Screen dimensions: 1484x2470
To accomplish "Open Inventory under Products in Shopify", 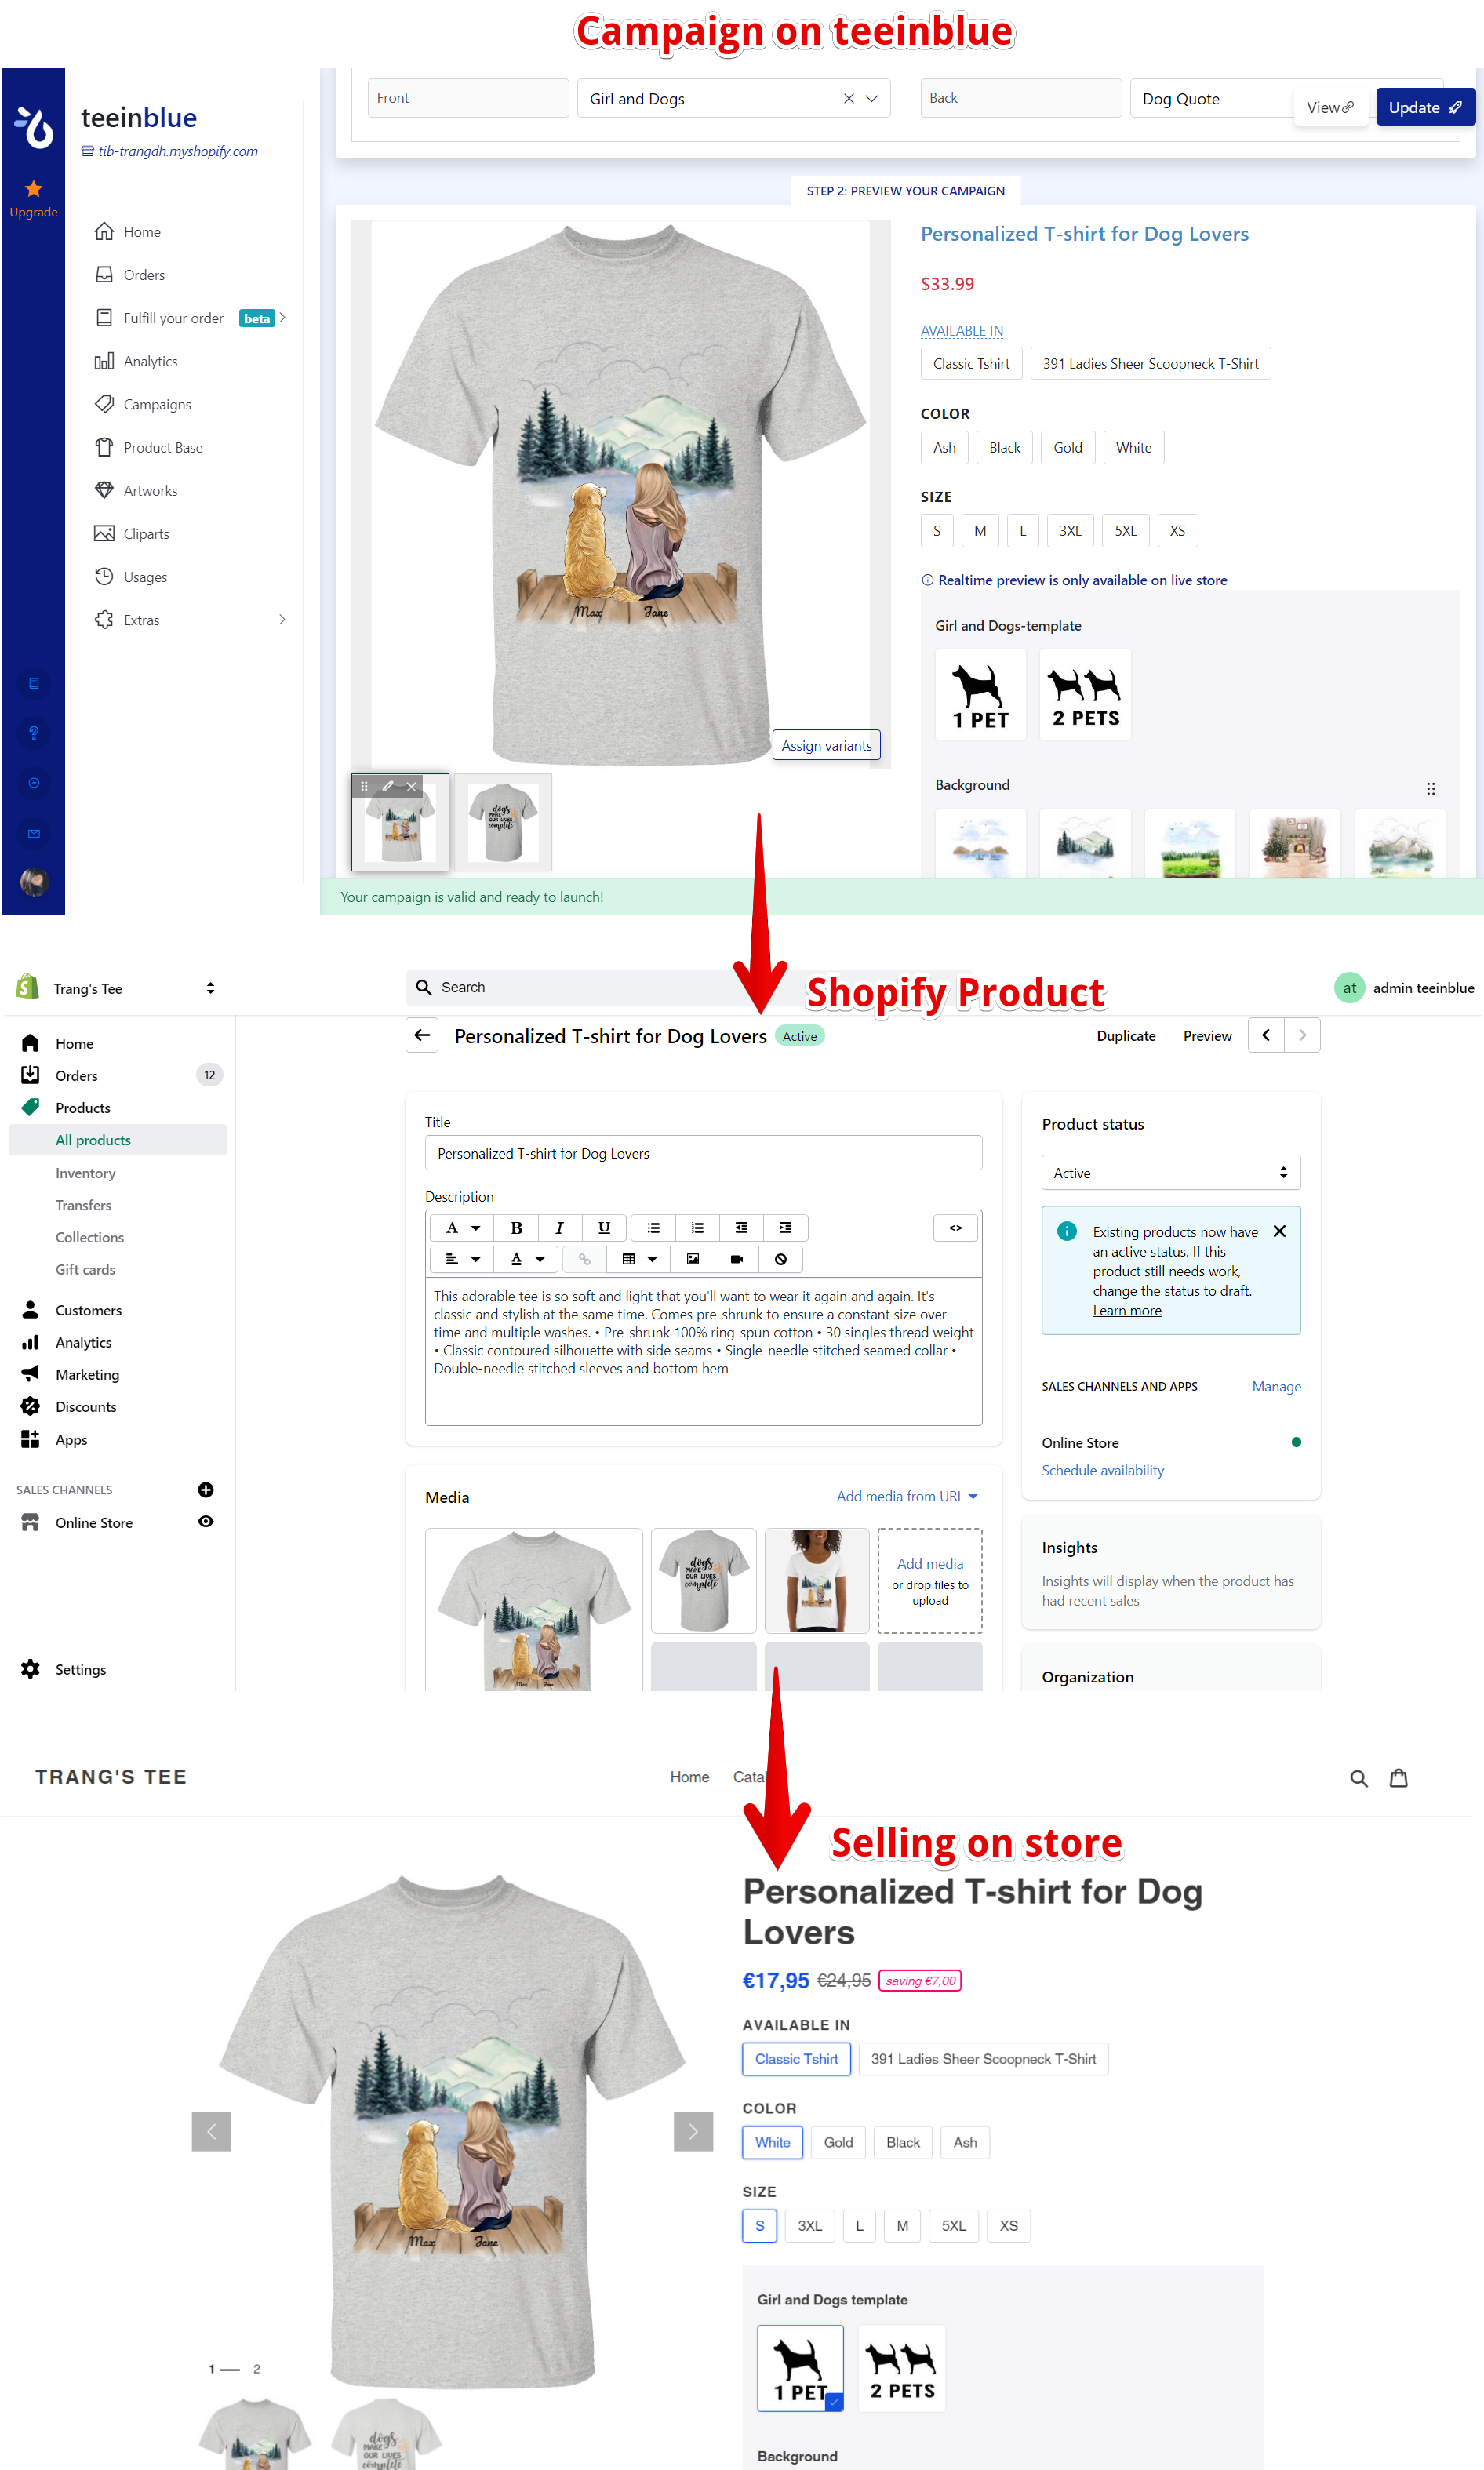I will [x=86, y=1173].
